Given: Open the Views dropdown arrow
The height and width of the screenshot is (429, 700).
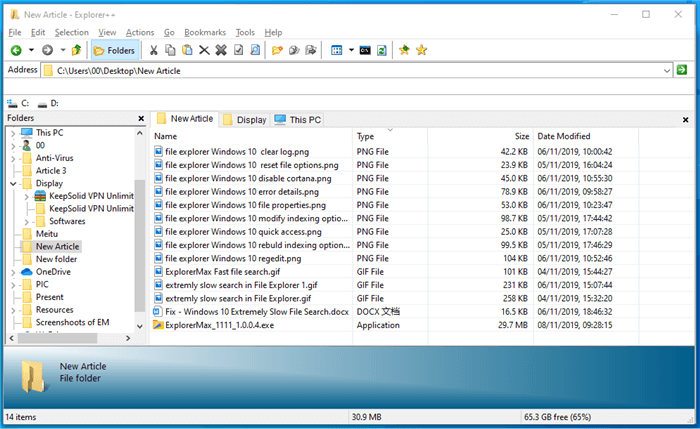Looking at the screenshot, I should pyautogui.click(x=351, y=50).
